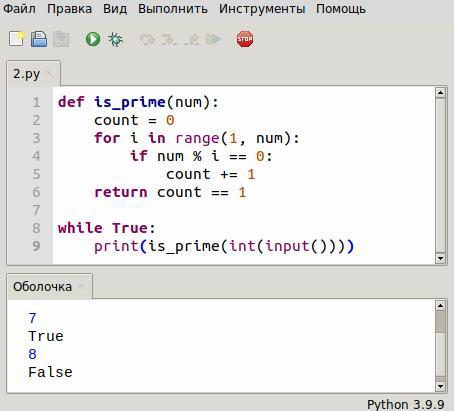Select the 2.py editor tab
This screenshot has height=411, width=454.
coord(27,73)
